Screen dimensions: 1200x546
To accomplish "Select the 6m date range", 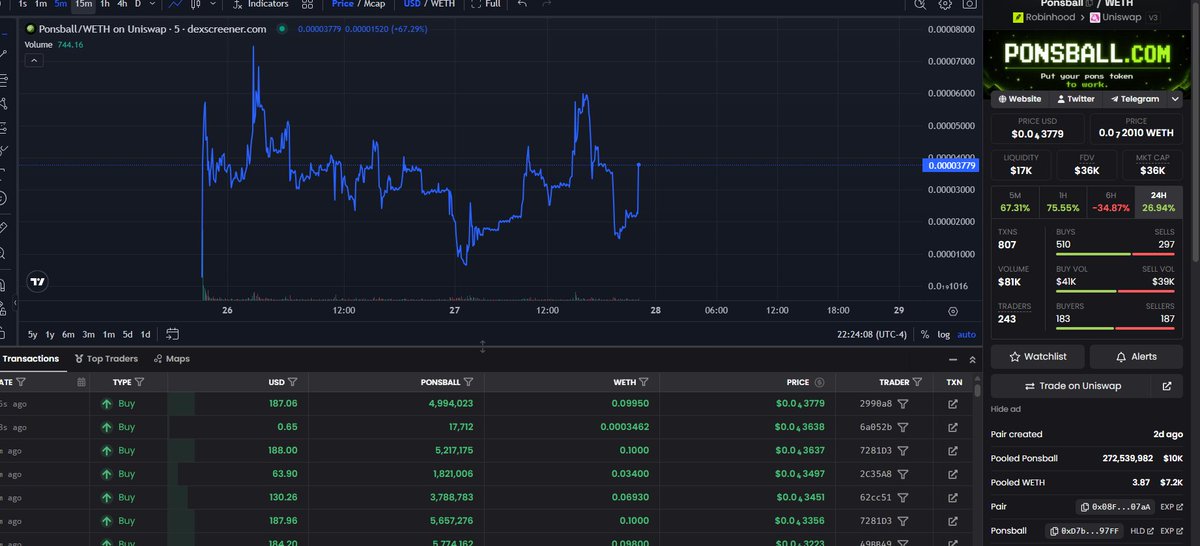I will pyautogui.click(x=68, y=334).
